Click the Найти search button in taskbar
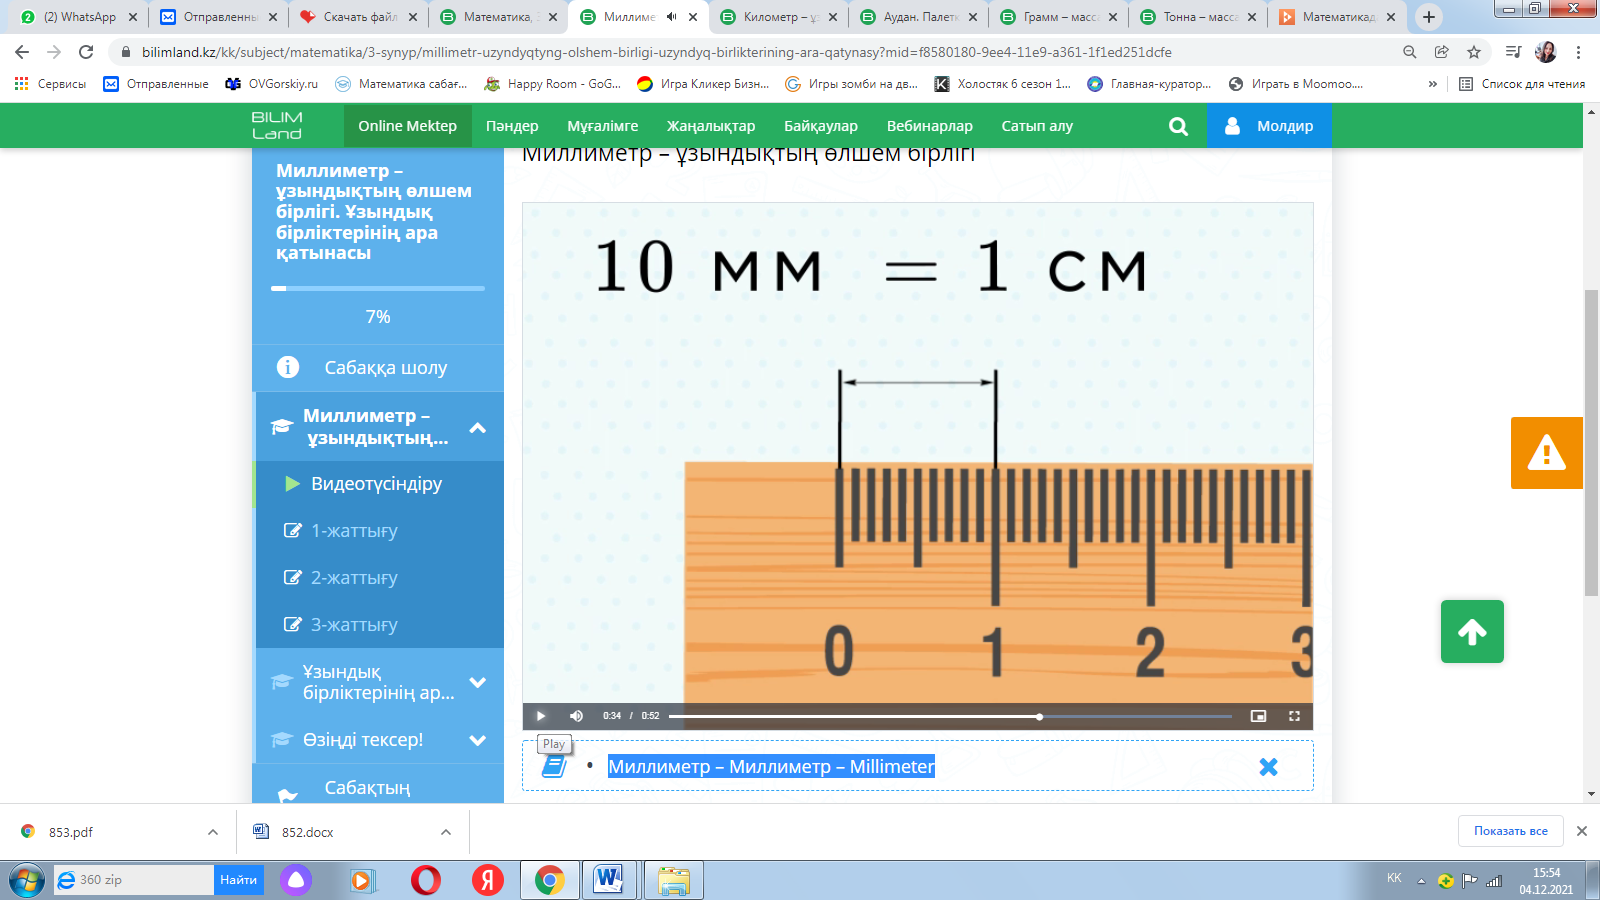 pyautogui.click(x=239, y=880)
